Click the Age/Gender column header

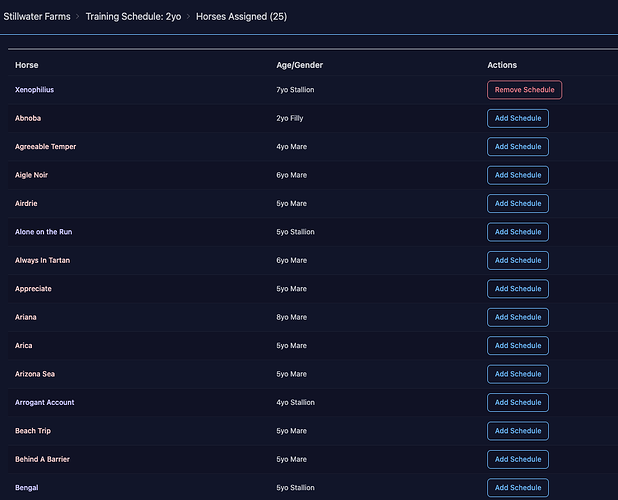tap(299, 65)
